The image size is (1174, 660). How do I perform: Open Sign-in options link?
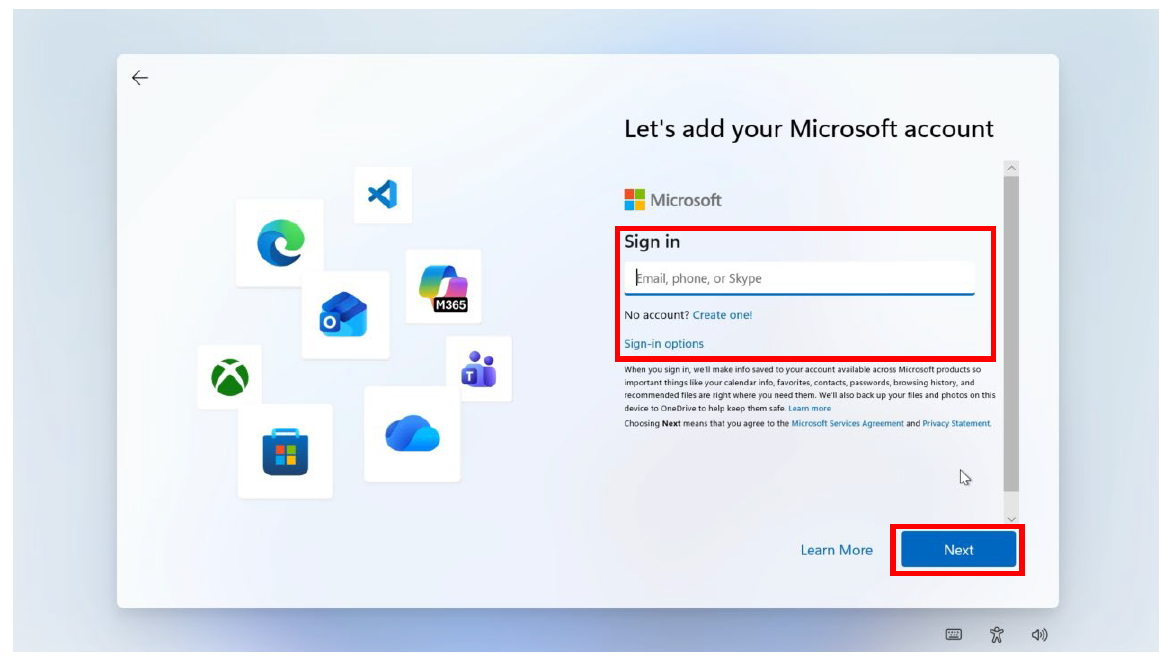(x=664, y=344)
